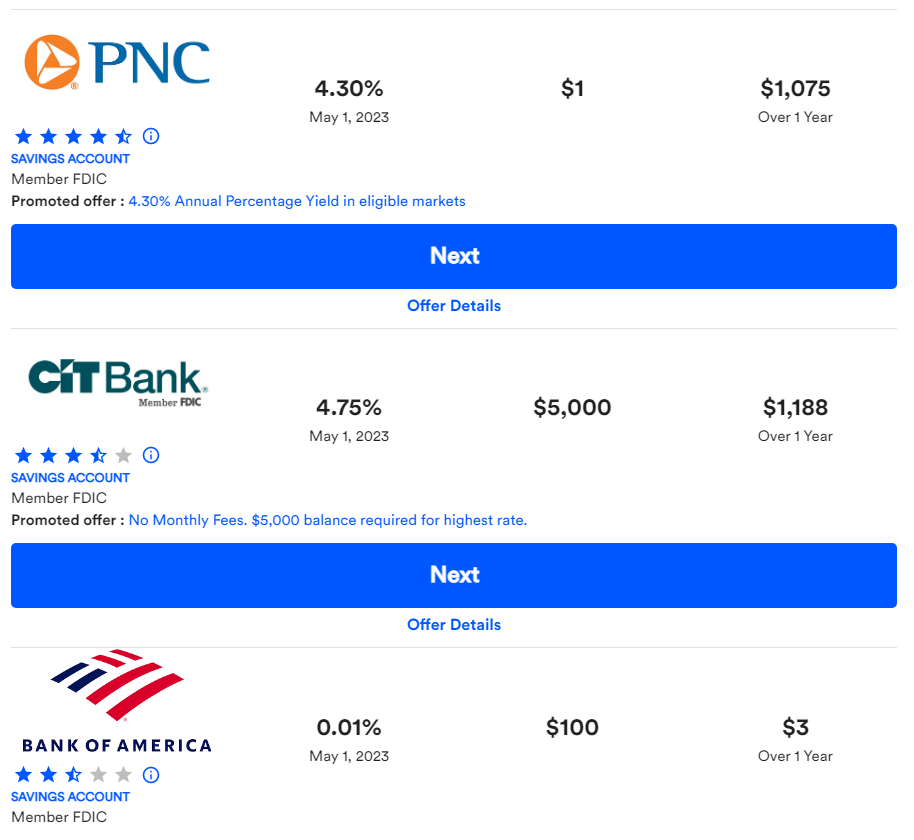Click the PNC bank logo
This screenshot has height=840, width=914.
(x=117, y=62)
